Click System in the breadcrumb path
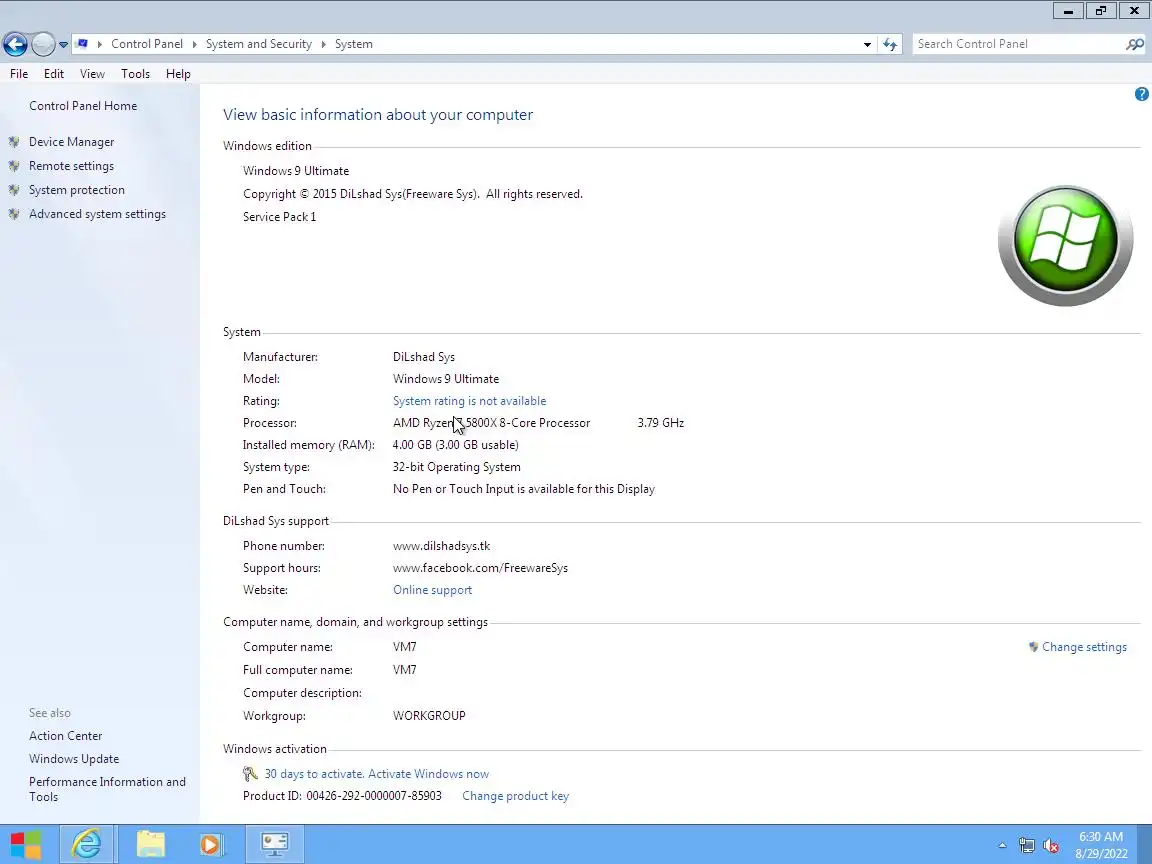 click(x=353, y=44)
